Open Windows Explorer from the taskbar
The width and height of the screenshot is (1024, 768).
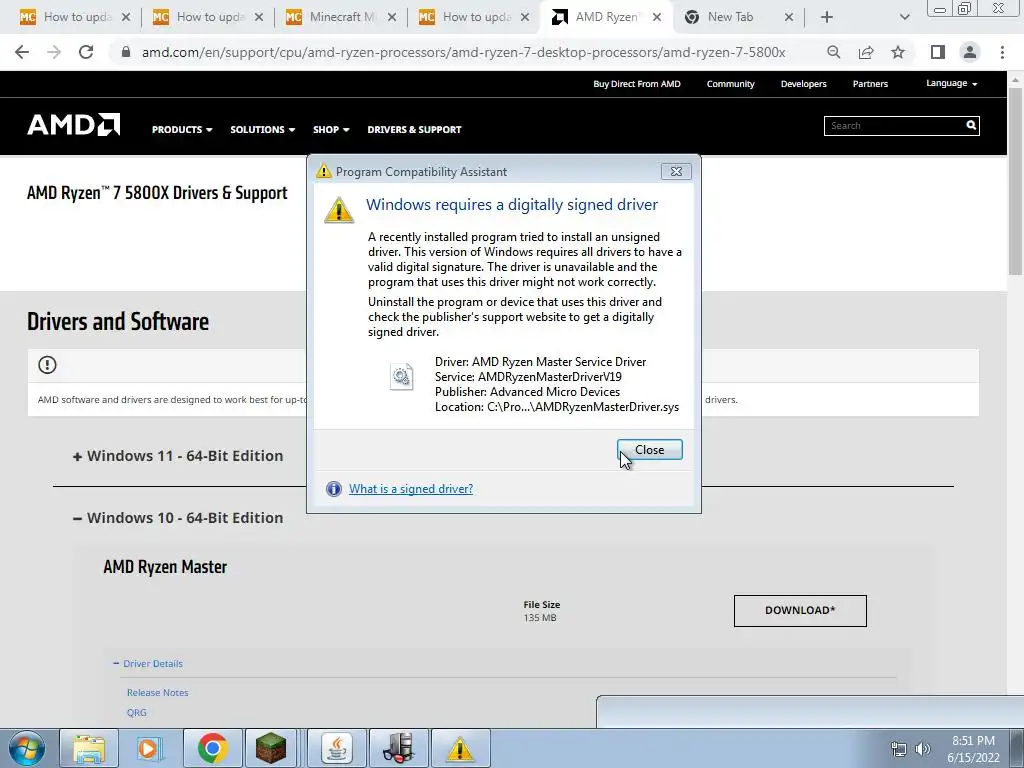tap(89, 748)
